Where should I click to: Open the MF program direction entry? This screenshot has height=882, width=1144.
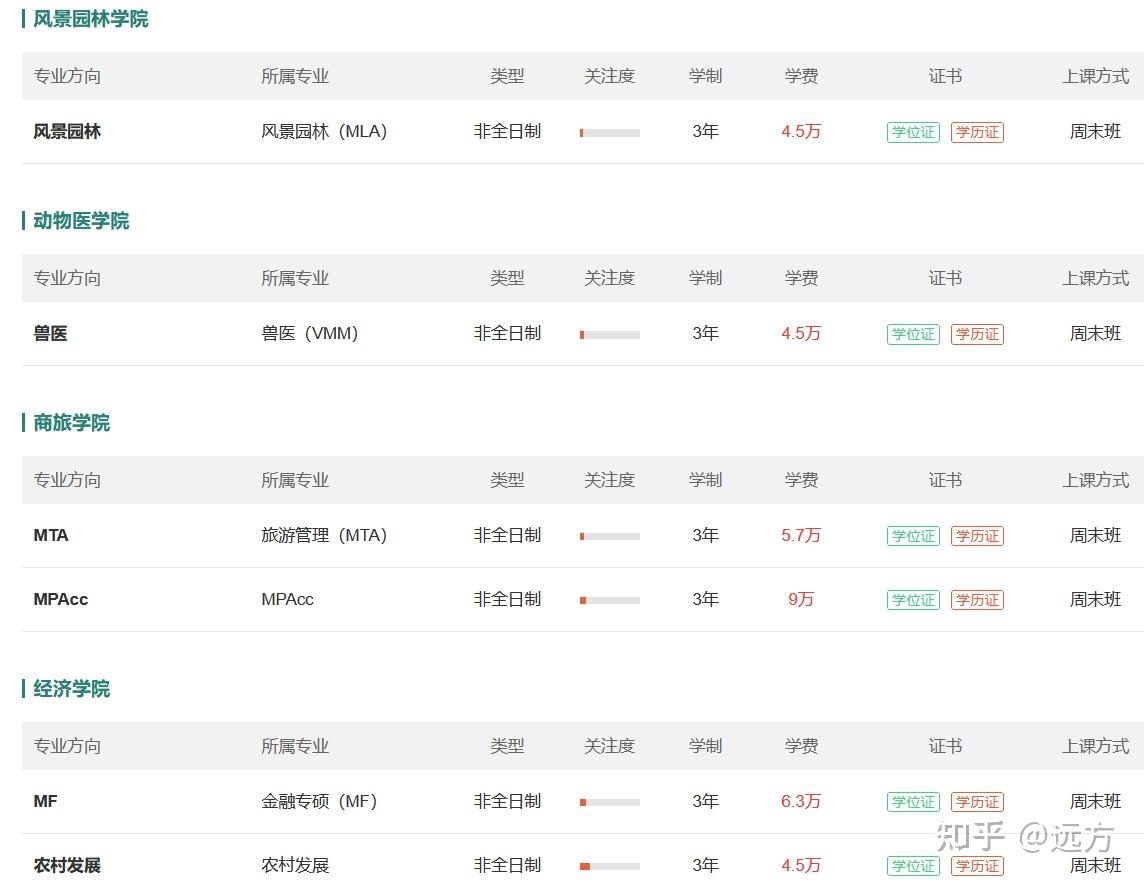45,801
